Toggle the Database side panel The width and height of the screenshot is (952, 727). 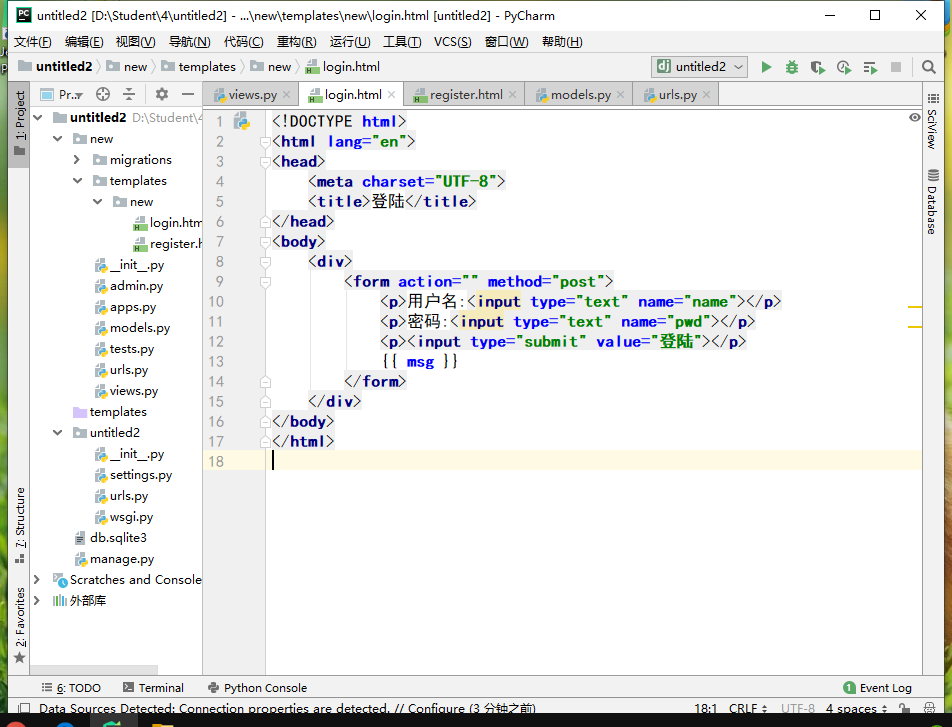click(932, 202)
